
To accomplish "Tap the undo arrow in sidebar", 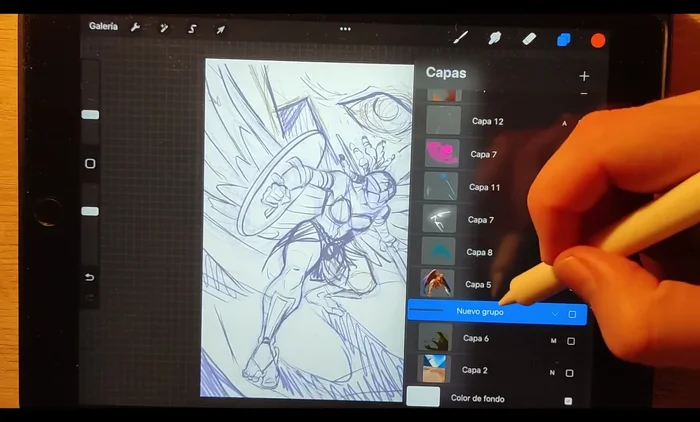I will (90, 277).
